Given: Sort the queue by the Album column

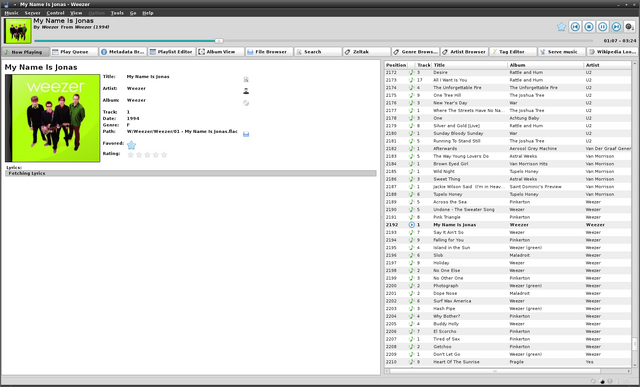Looking at the screenshot, I should click(546, 65).
